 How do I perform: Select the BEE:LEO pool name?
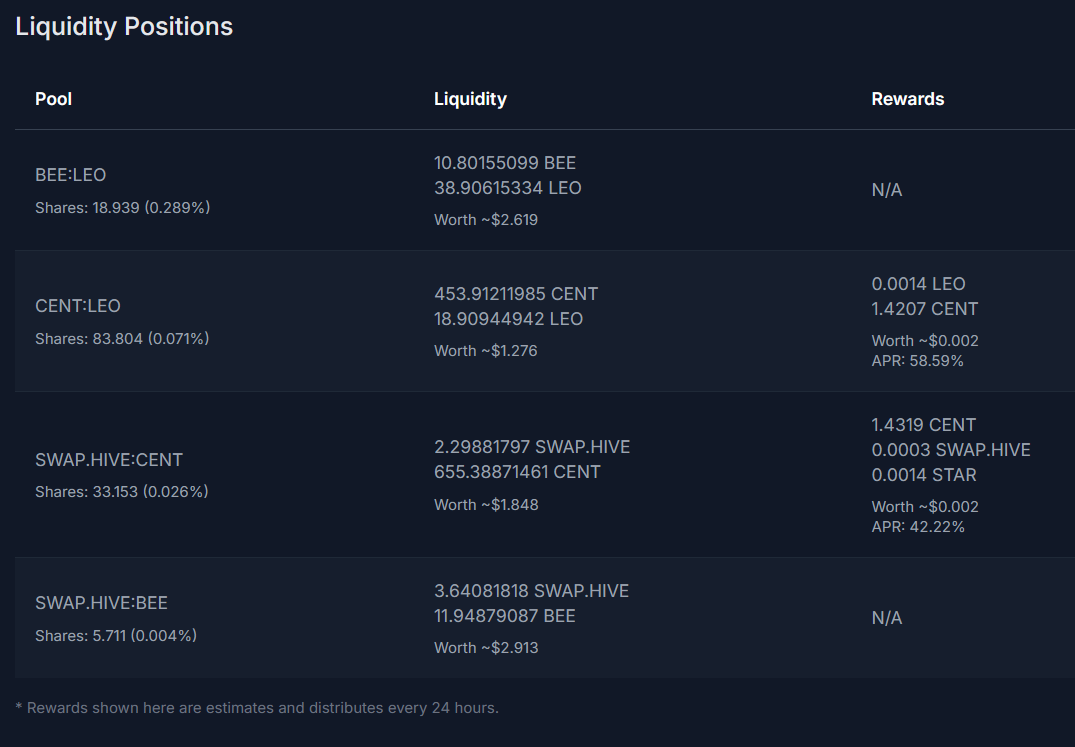click(71, 175)
